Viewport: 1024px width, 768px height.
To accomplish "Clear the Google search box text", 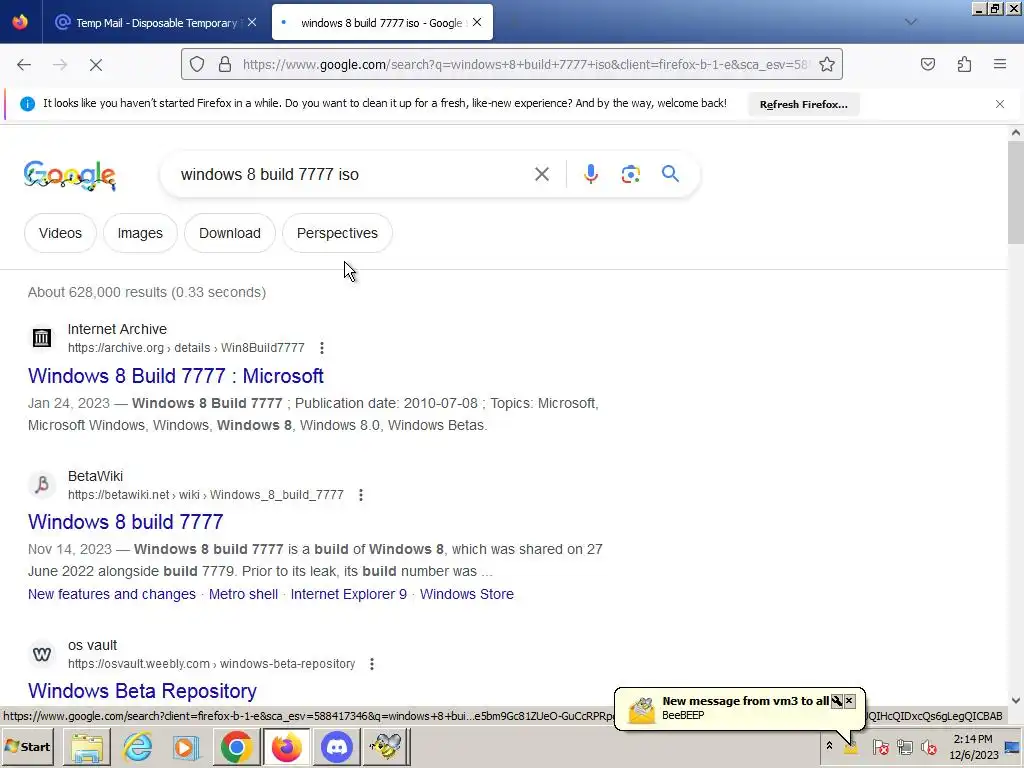I will 542,174.
